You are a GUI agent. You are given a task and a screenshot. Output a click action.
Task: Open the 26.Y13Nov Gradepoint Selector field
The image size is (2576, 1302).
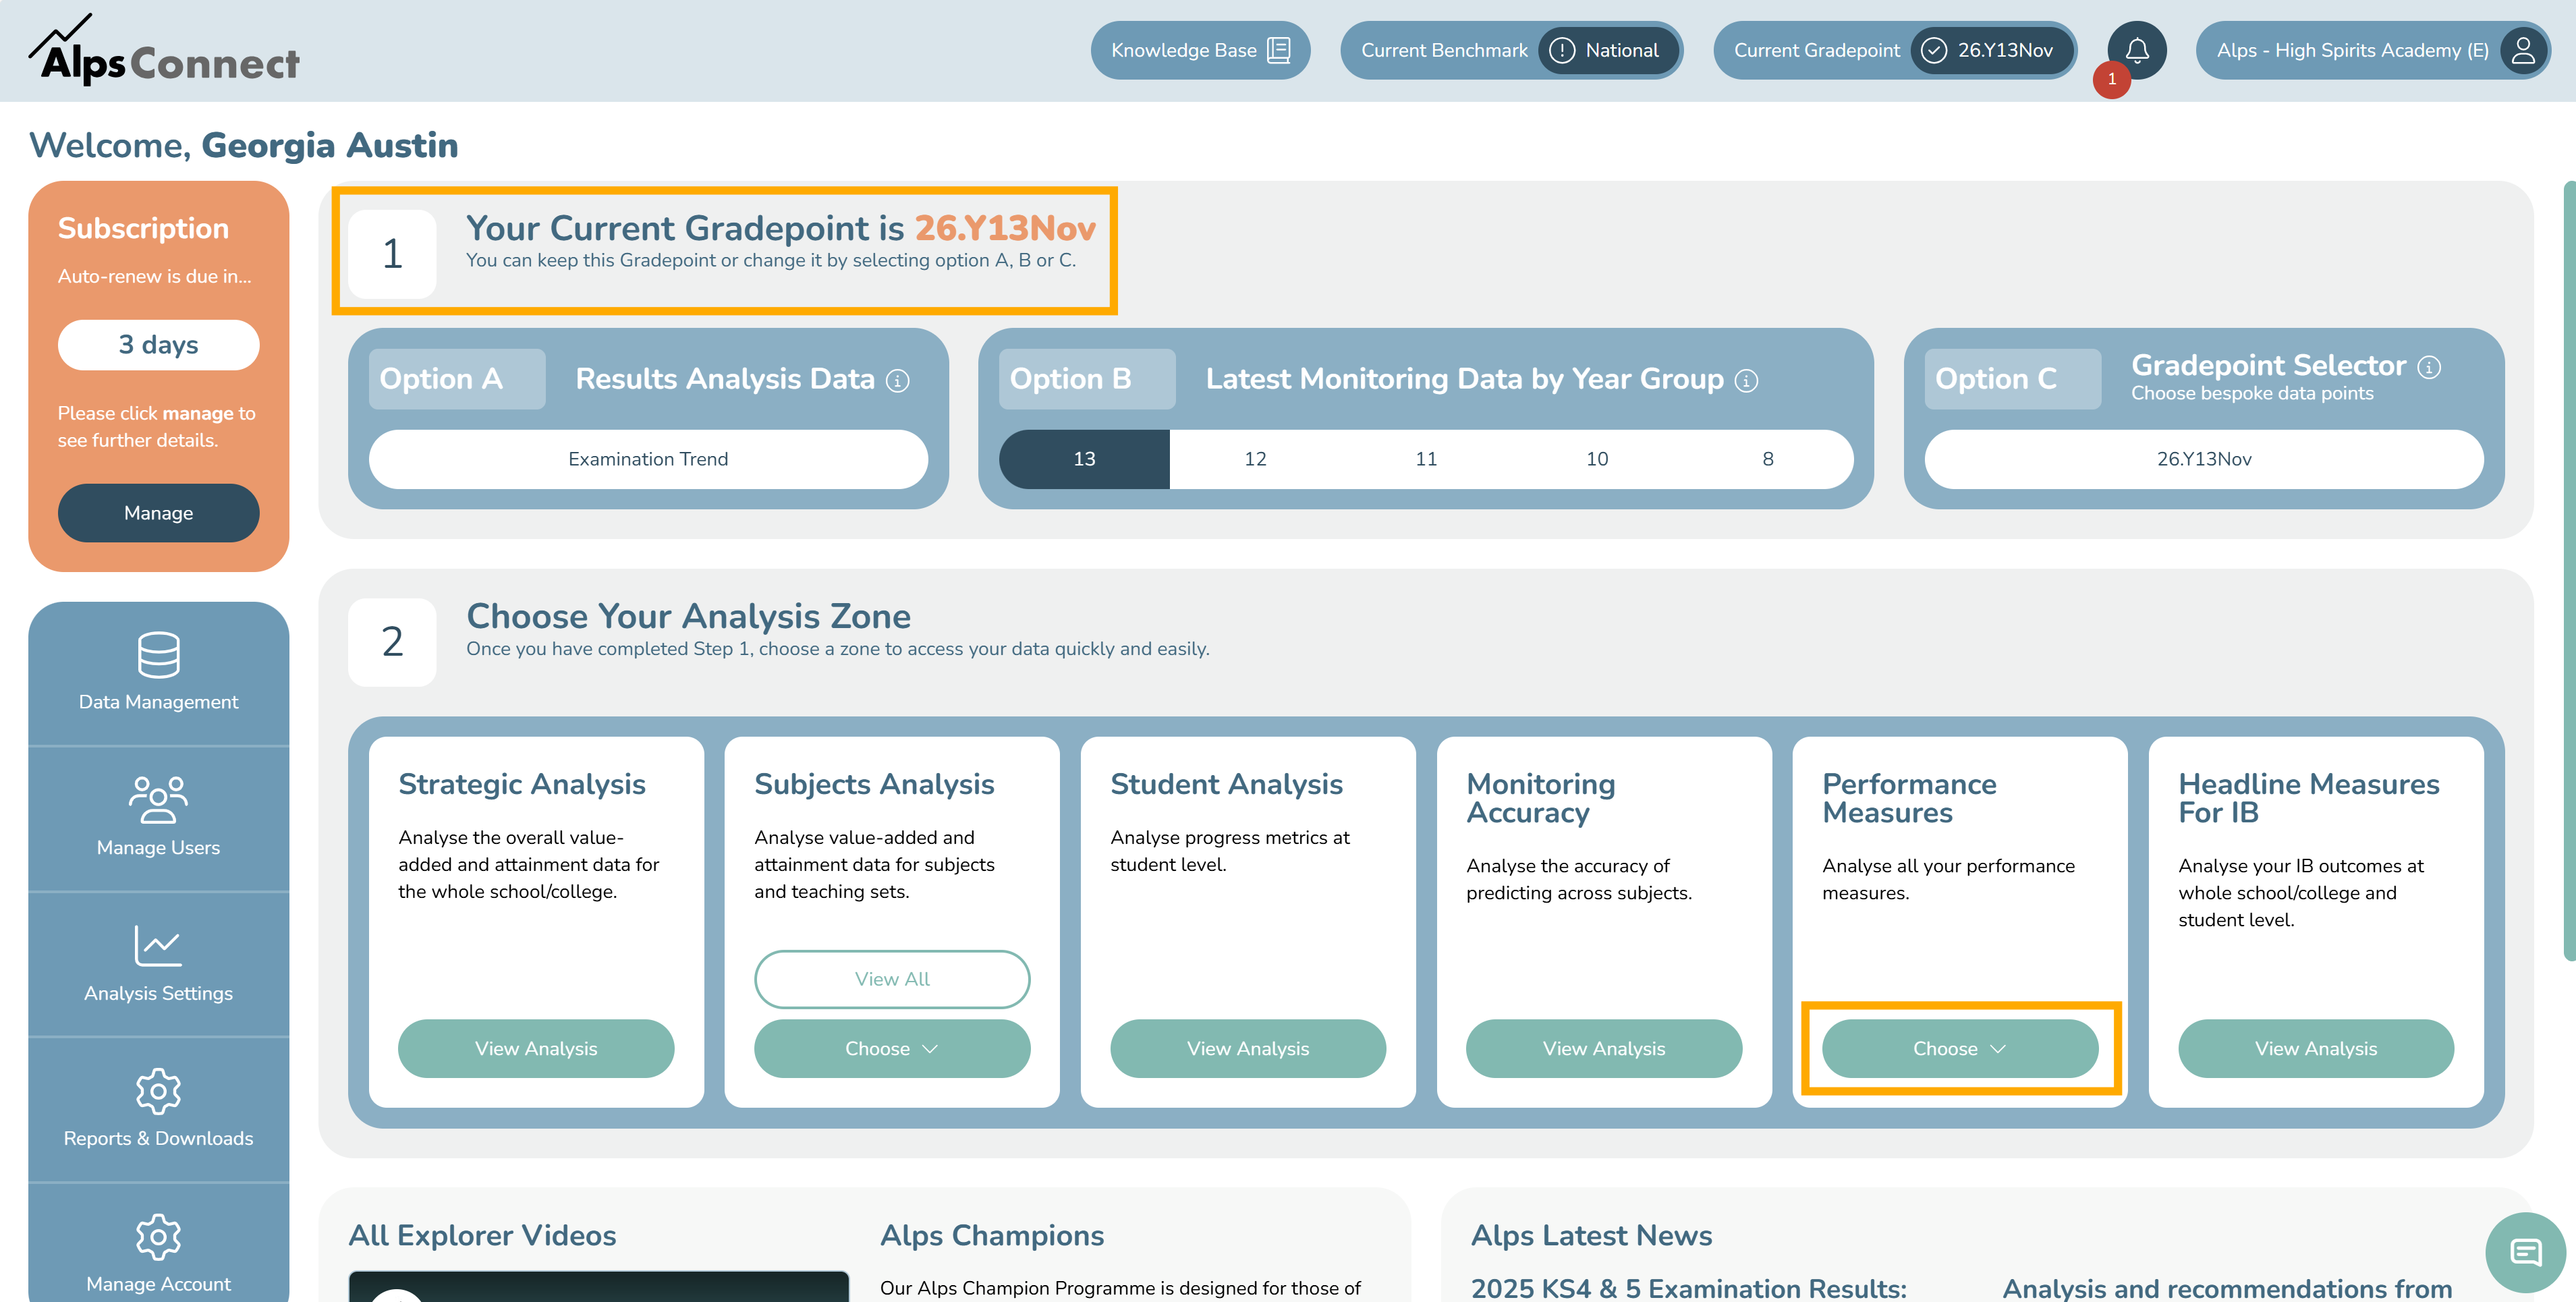coord(2204,459)
